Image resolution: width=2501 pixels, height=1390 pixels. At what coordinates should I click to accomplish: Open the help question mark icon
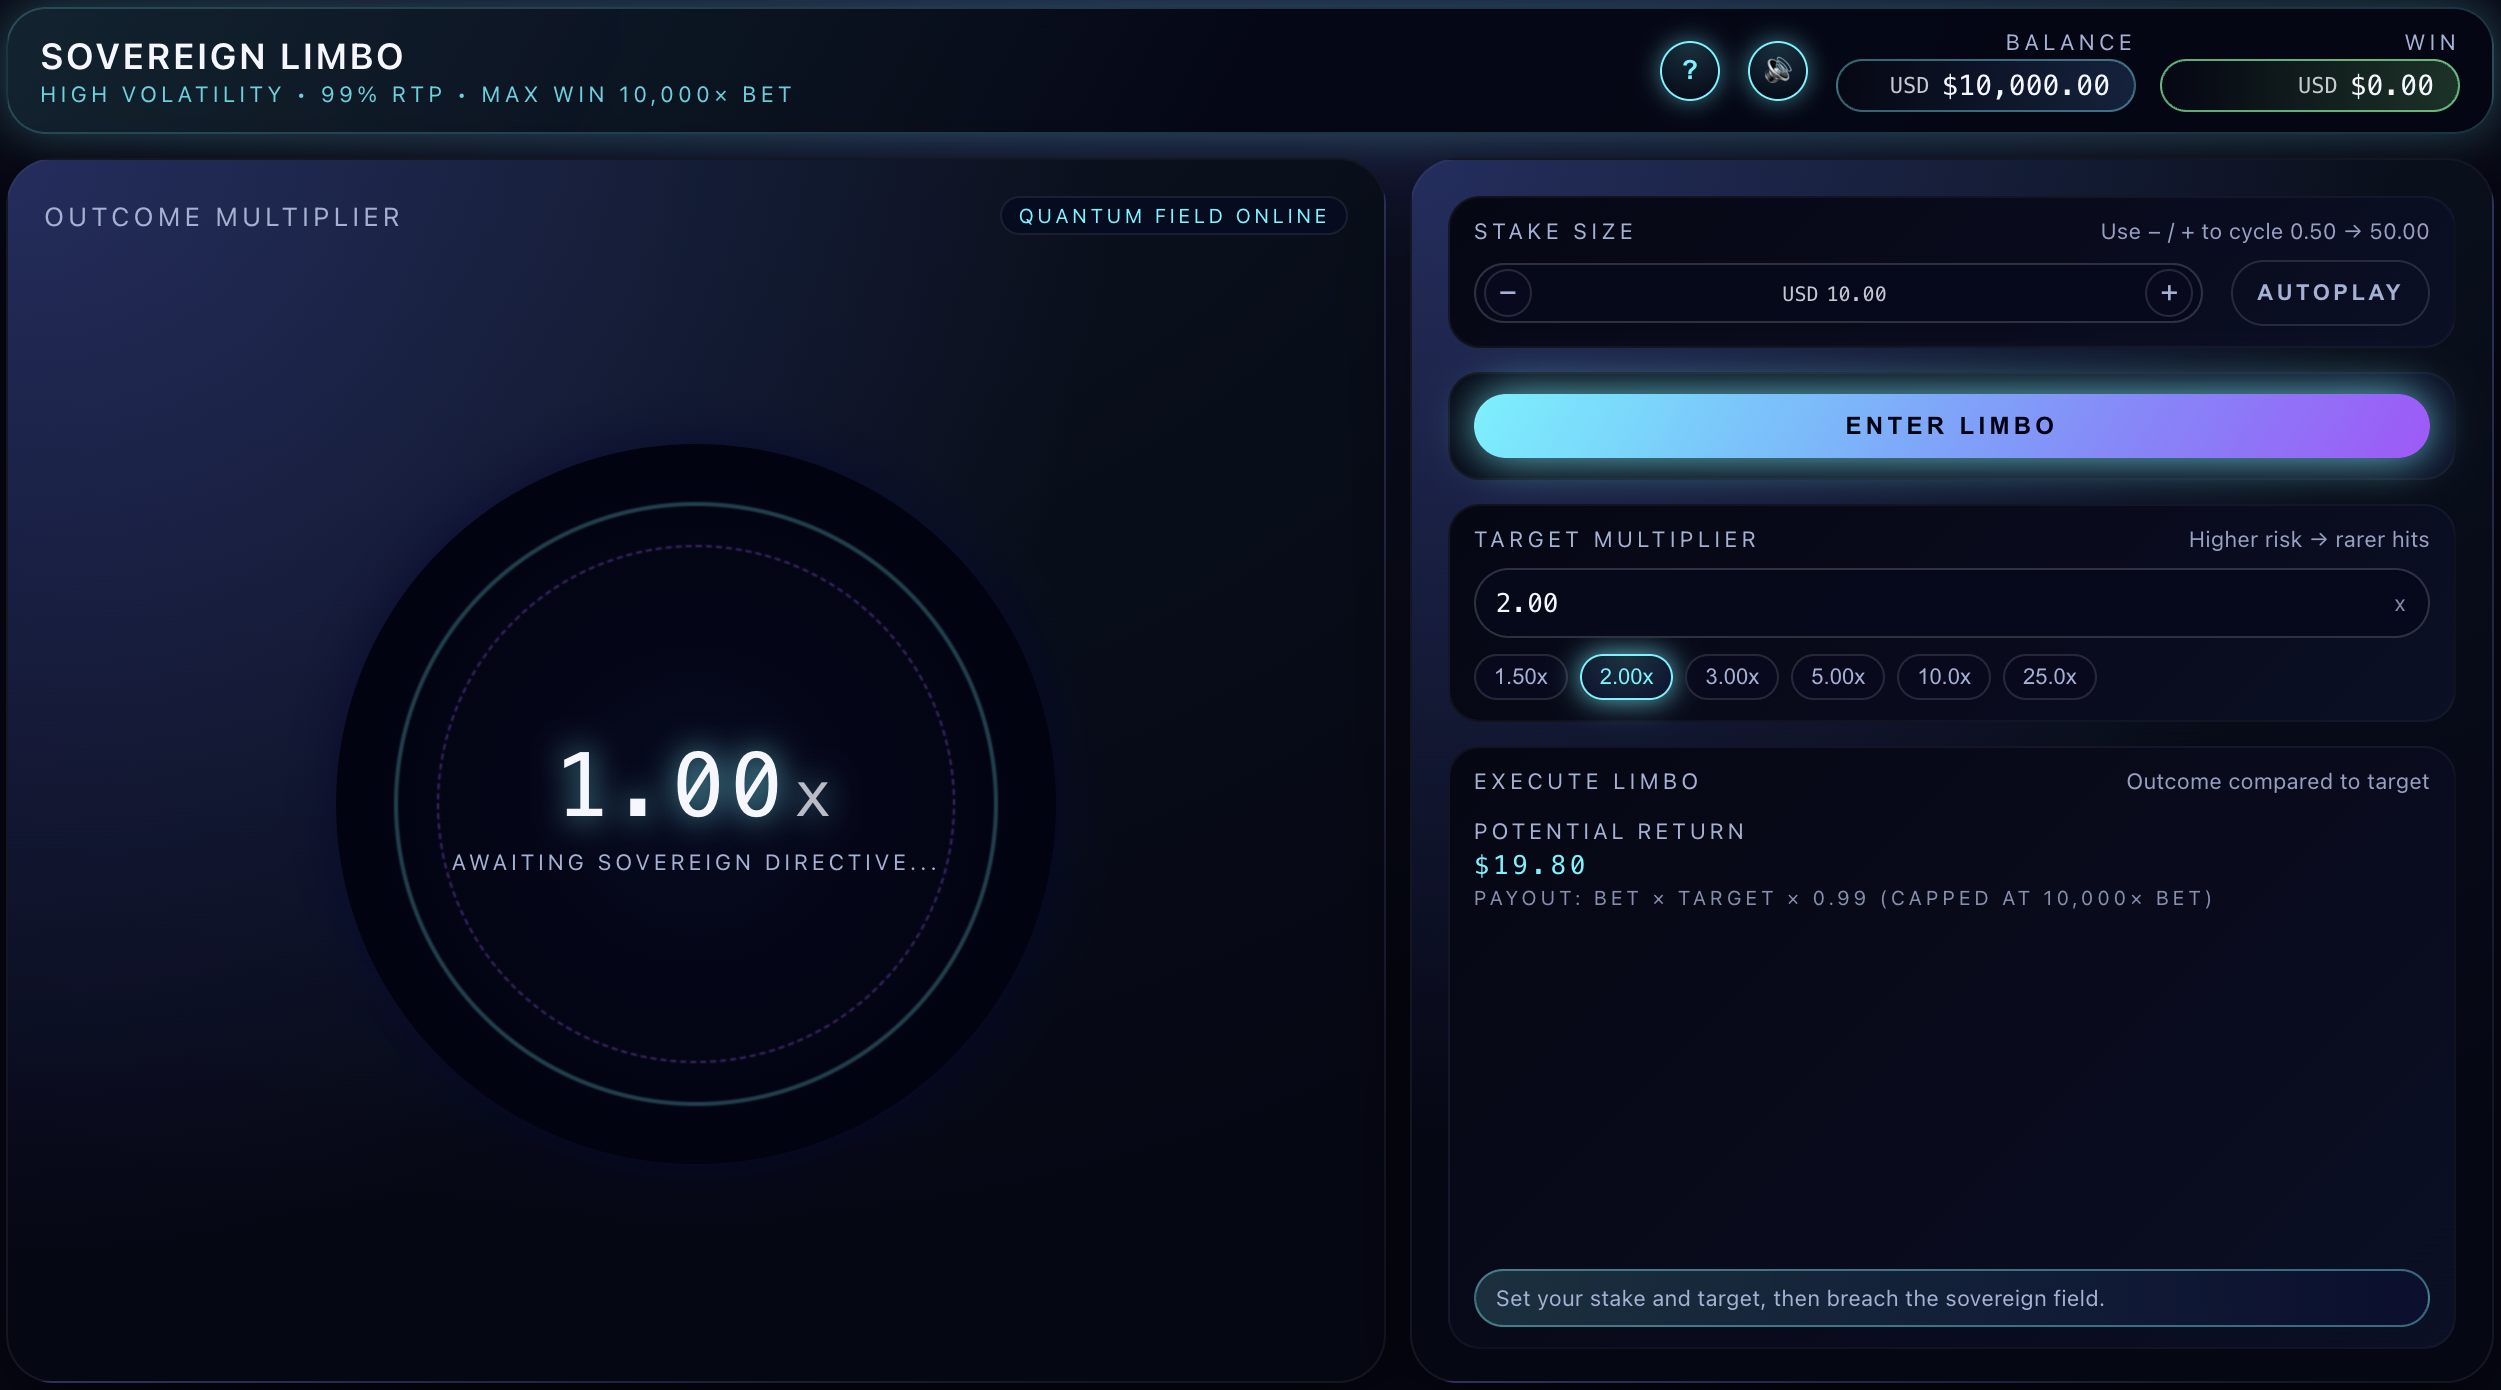[x=1689, y=71]
